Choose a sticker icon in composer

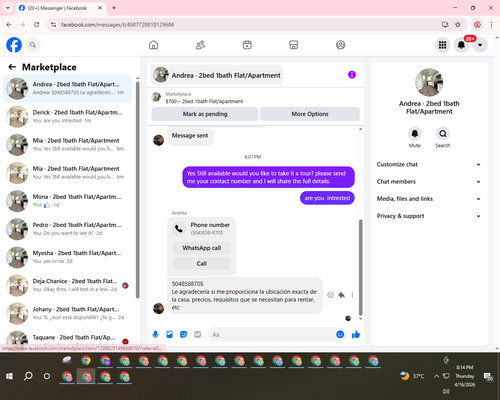tap(184, 334)
